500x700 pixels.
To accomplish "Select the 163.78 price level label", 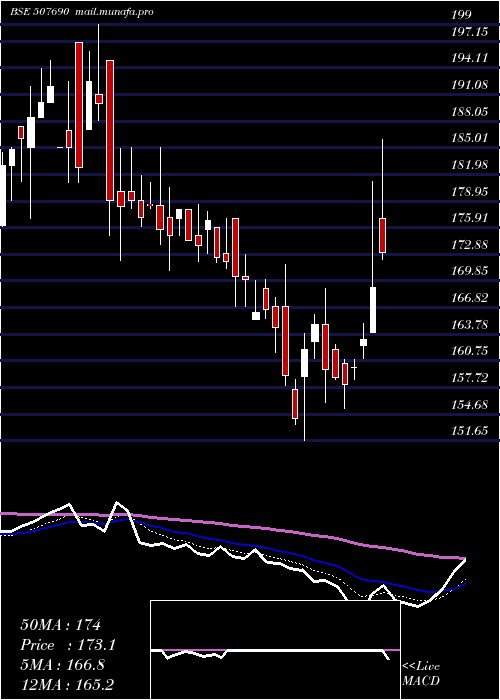I will 469,325.
